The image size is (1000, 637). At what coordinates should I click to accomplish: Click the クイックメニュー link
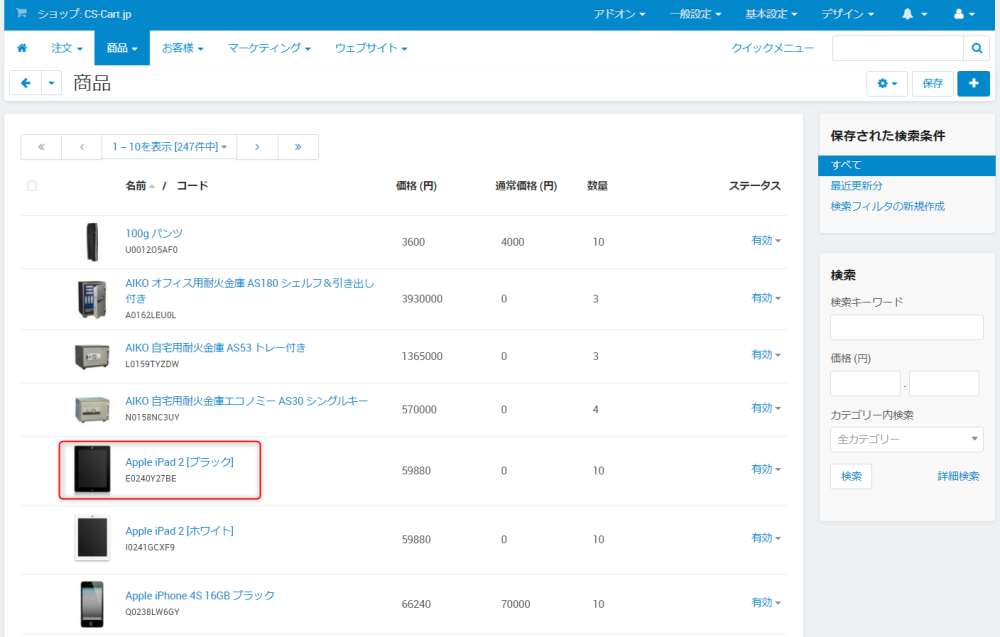click(x=772, y=48)
